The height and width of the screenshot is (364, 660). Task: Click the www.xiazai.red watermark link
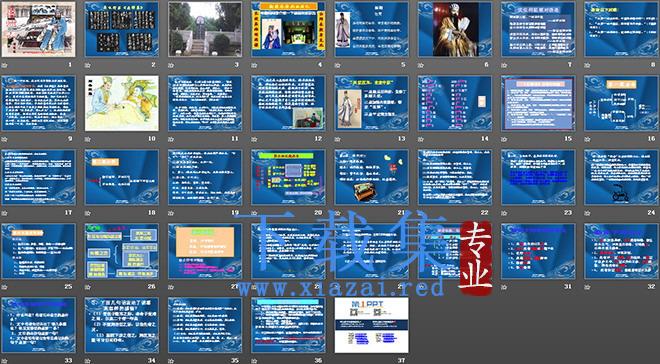pyautogui.click(x=341, y=288)
